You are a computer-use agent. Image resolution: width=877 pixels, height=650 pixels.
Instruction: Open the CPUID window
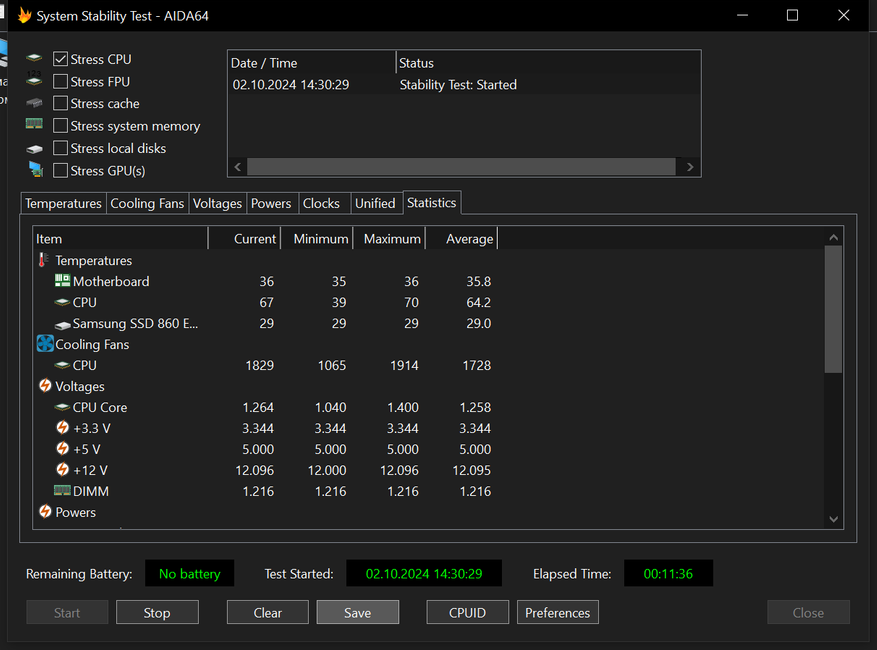point(467,612)
